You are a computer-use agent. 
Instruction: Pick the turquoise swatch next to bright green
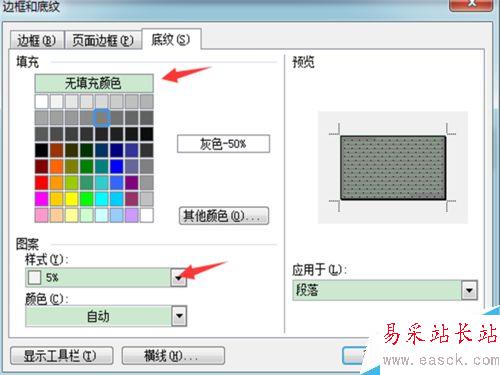click(101, 199)
